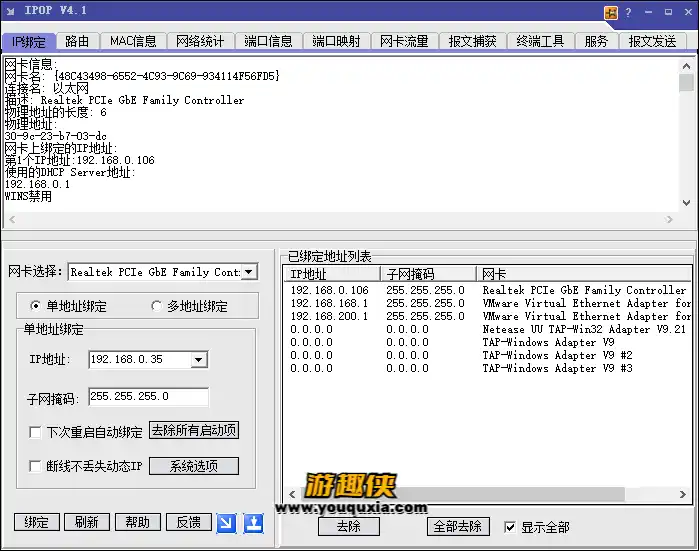The width and height of the screenshot is (699, 551).
Task: Expand the 网卡选择 dropdown
Action: pyautogui.click(x=249, y=271)
